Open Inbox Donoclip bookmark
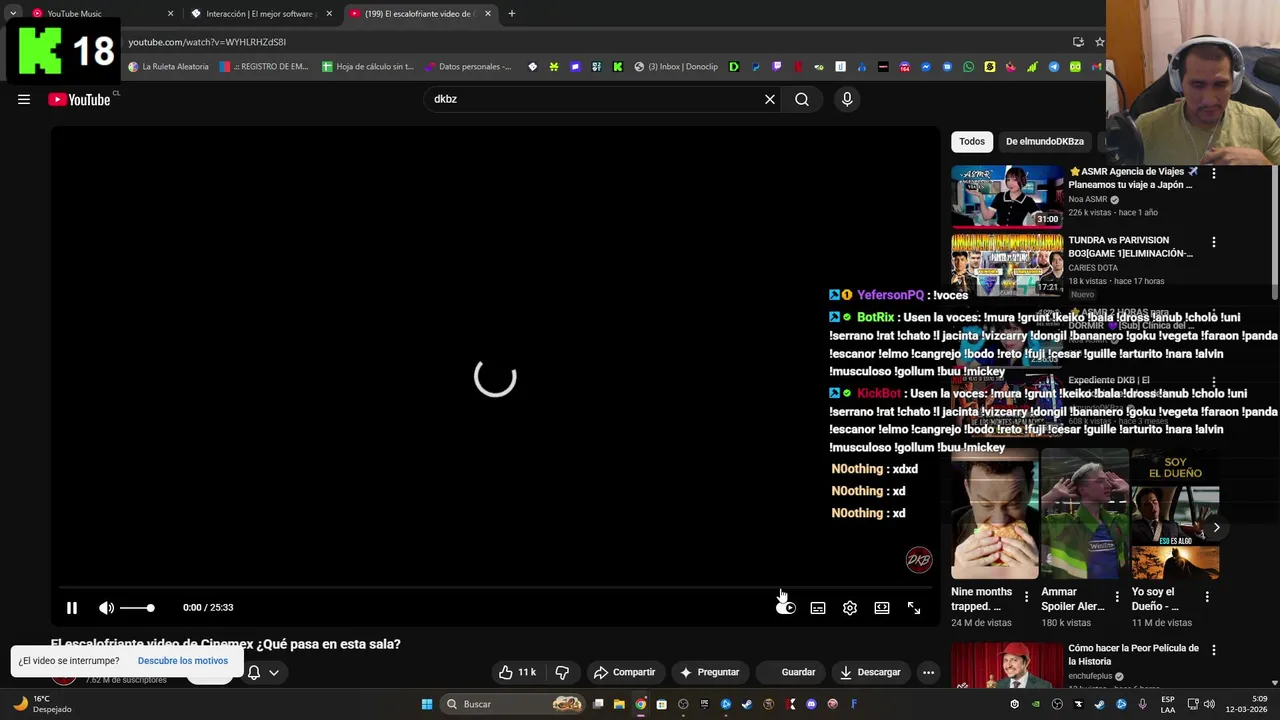Screen dimensions: 1280x720 click(x=677, y=67)
